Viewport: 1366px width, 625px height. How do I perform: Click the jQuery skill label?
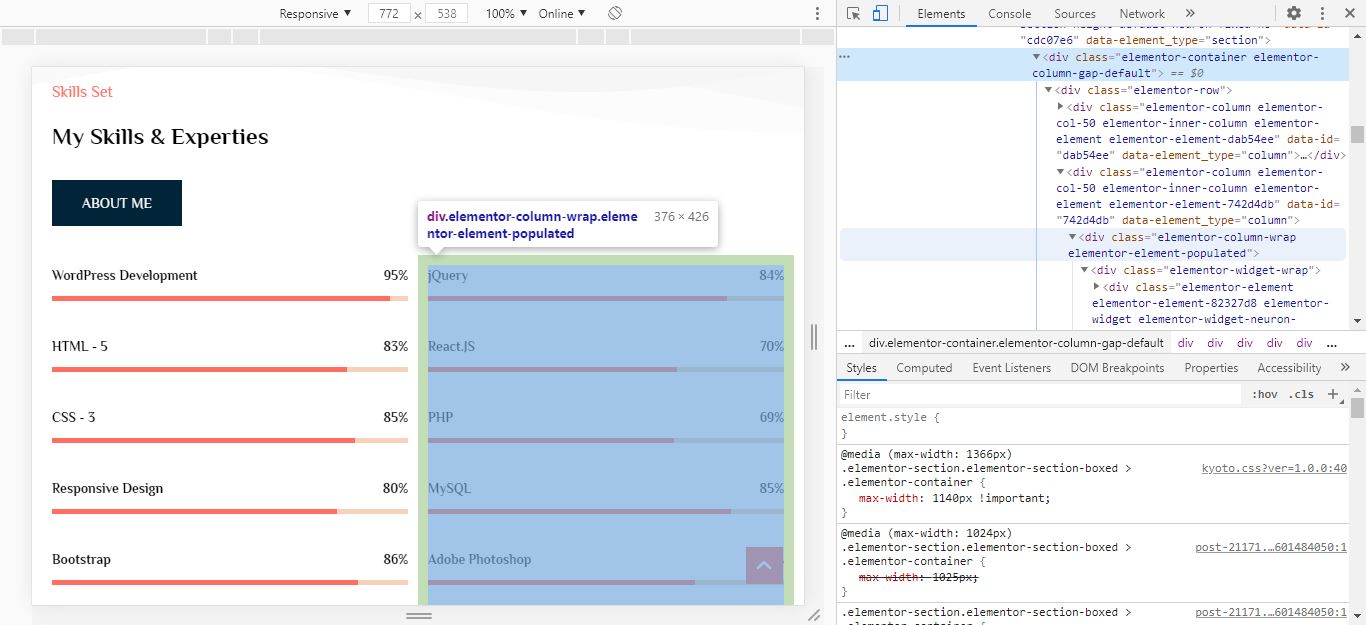pyautogui.click(x=447, y=275)
